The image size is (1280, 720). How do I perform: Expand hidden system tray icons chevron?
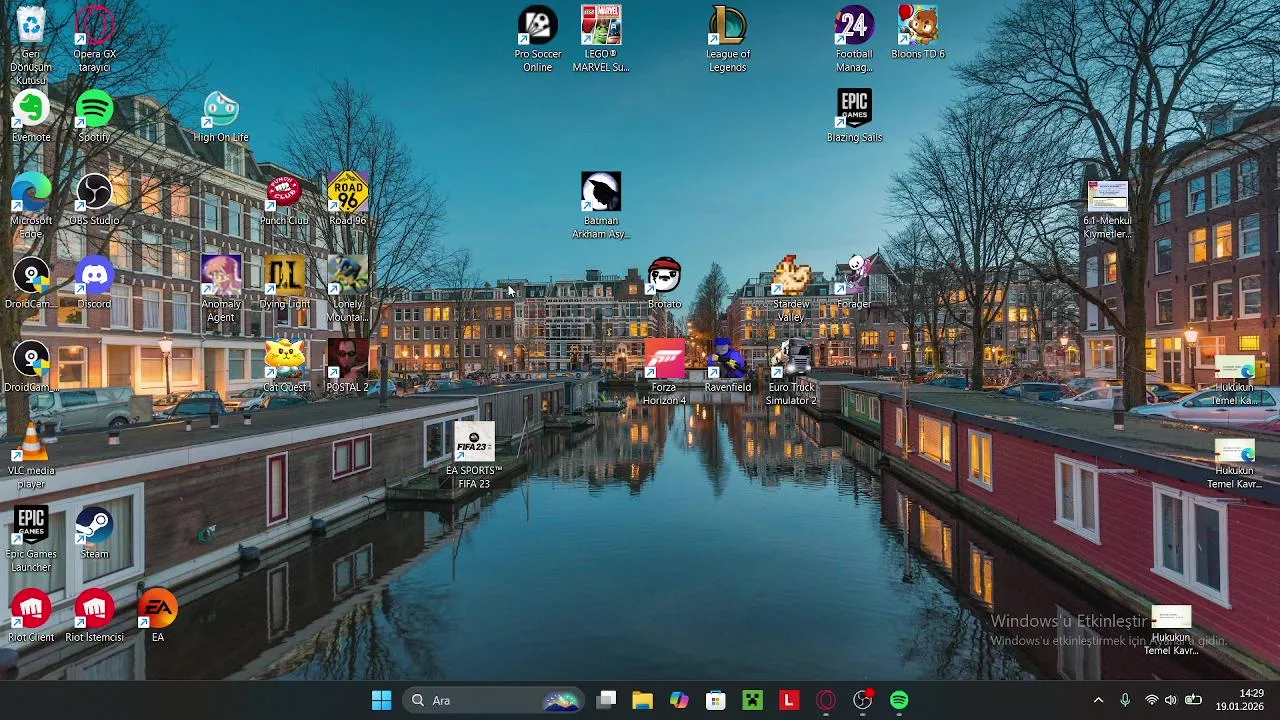pos(1098,700)
